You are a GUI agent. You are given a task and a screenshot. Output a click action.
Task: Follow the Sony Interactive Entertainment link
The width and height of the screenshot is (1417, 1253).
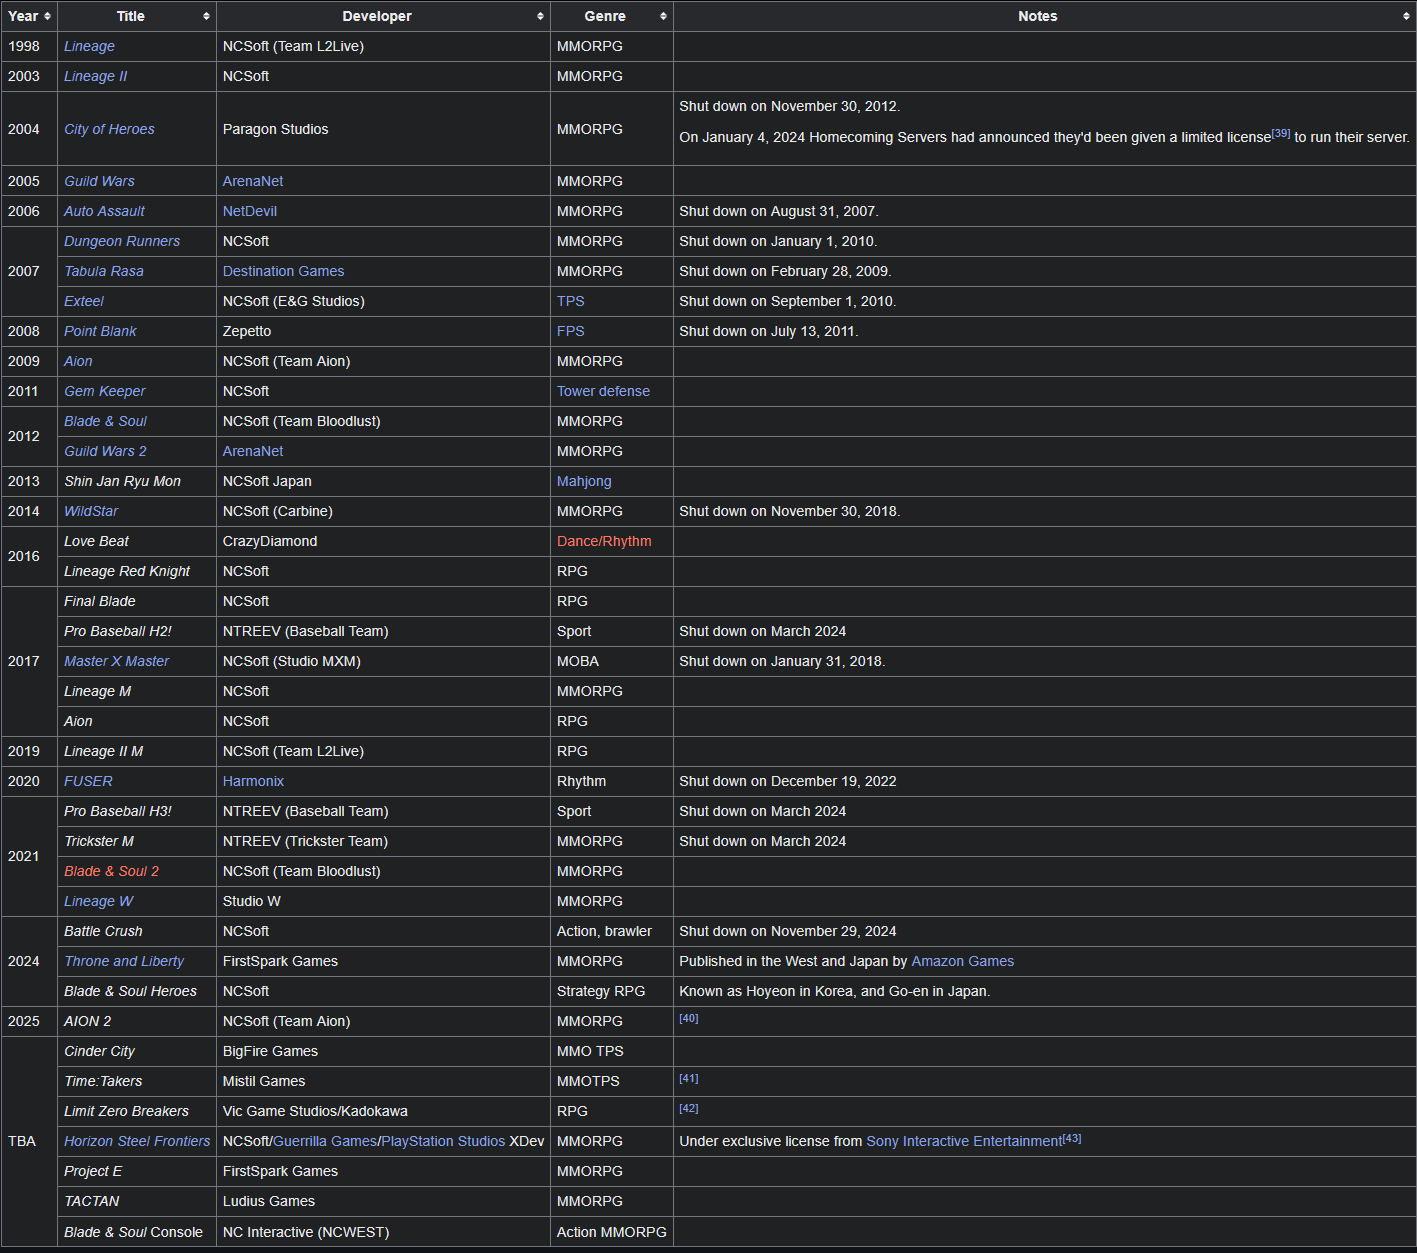pos(964,1141)
